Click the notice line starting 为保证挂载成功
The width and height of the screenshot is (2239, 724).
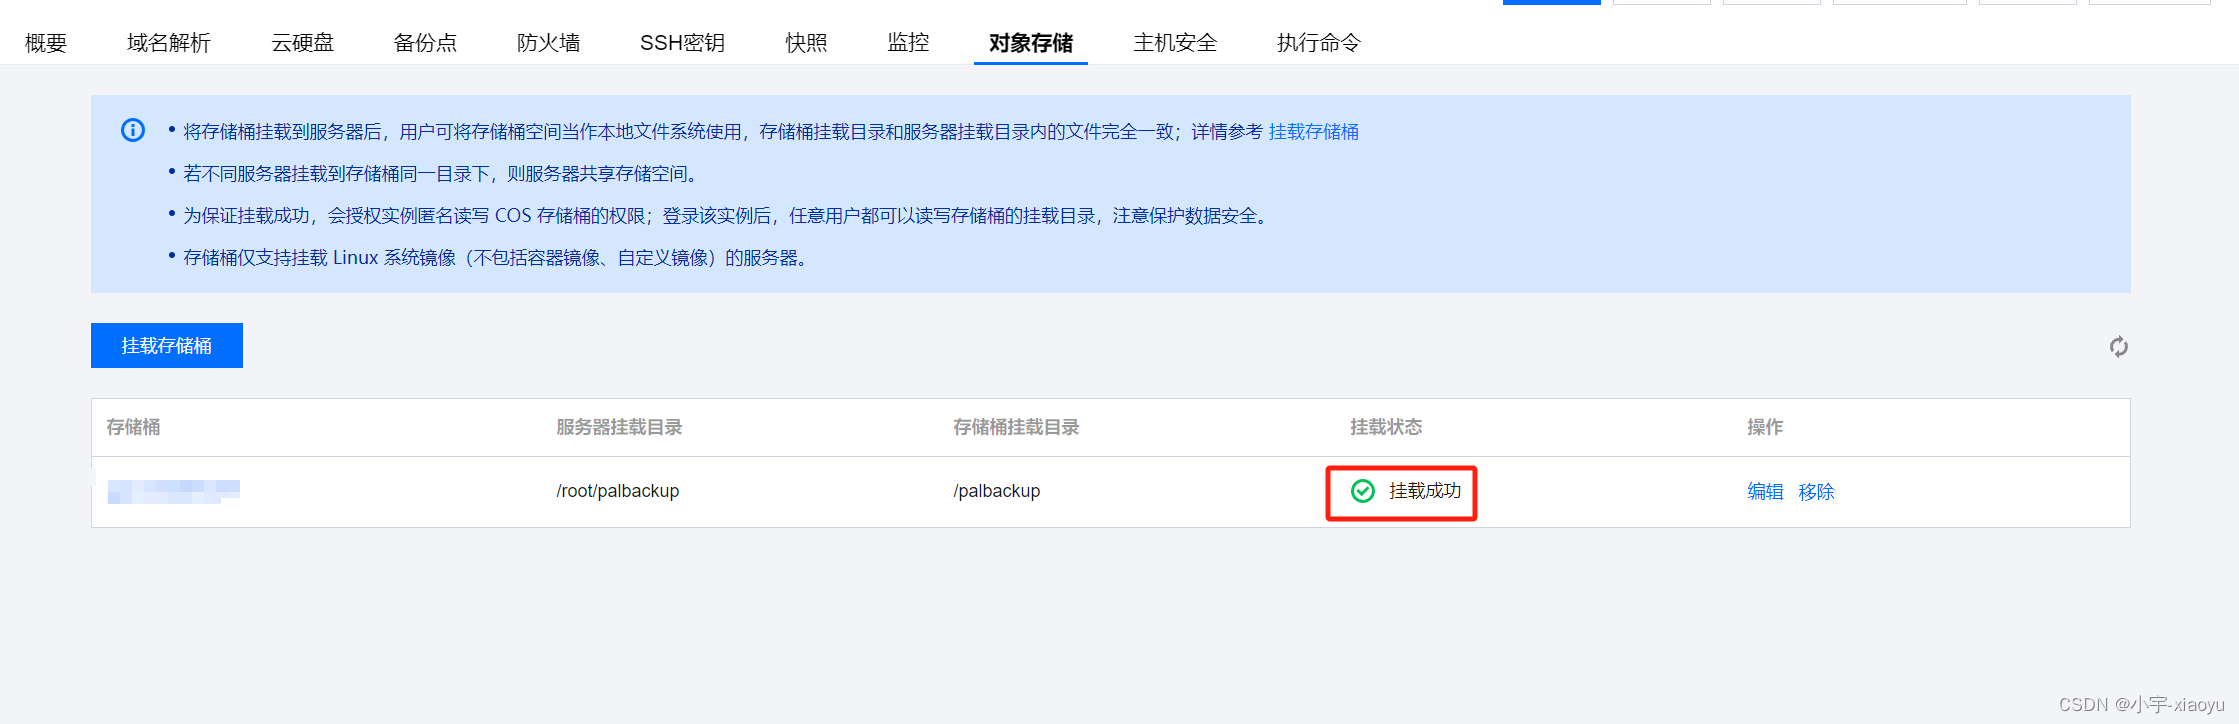click(728, 216)
